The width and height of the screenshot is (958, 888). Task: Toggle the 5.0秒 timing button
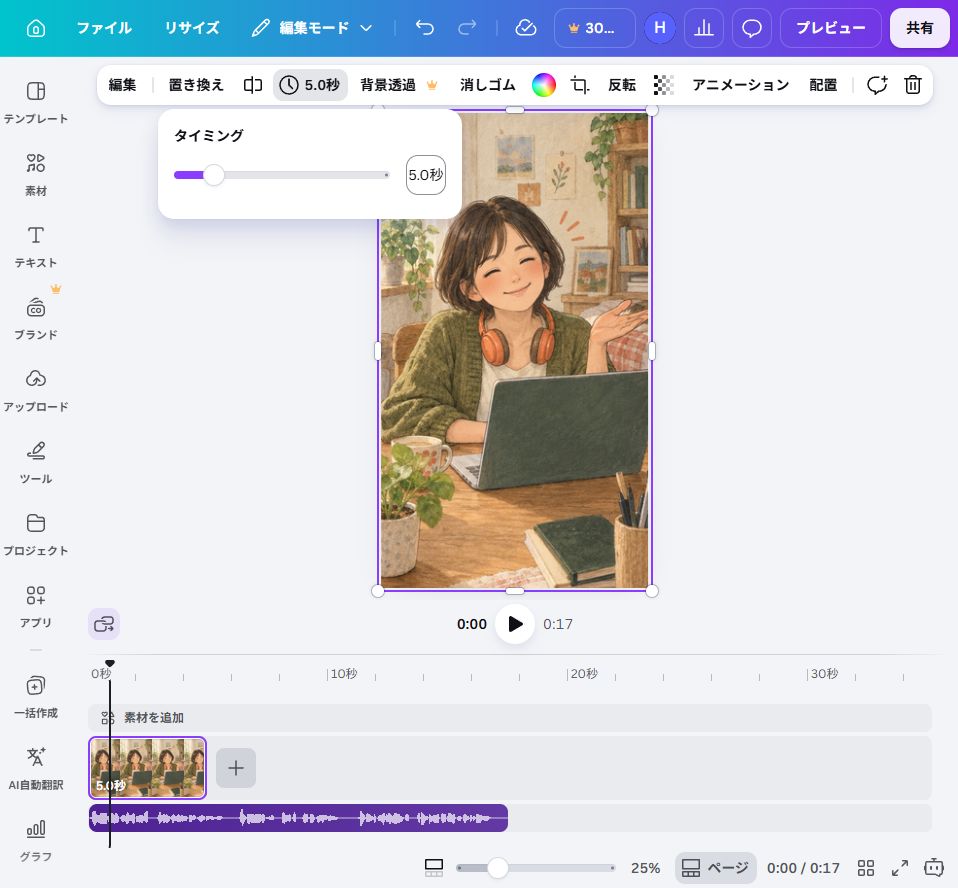[x=310, y=85]
